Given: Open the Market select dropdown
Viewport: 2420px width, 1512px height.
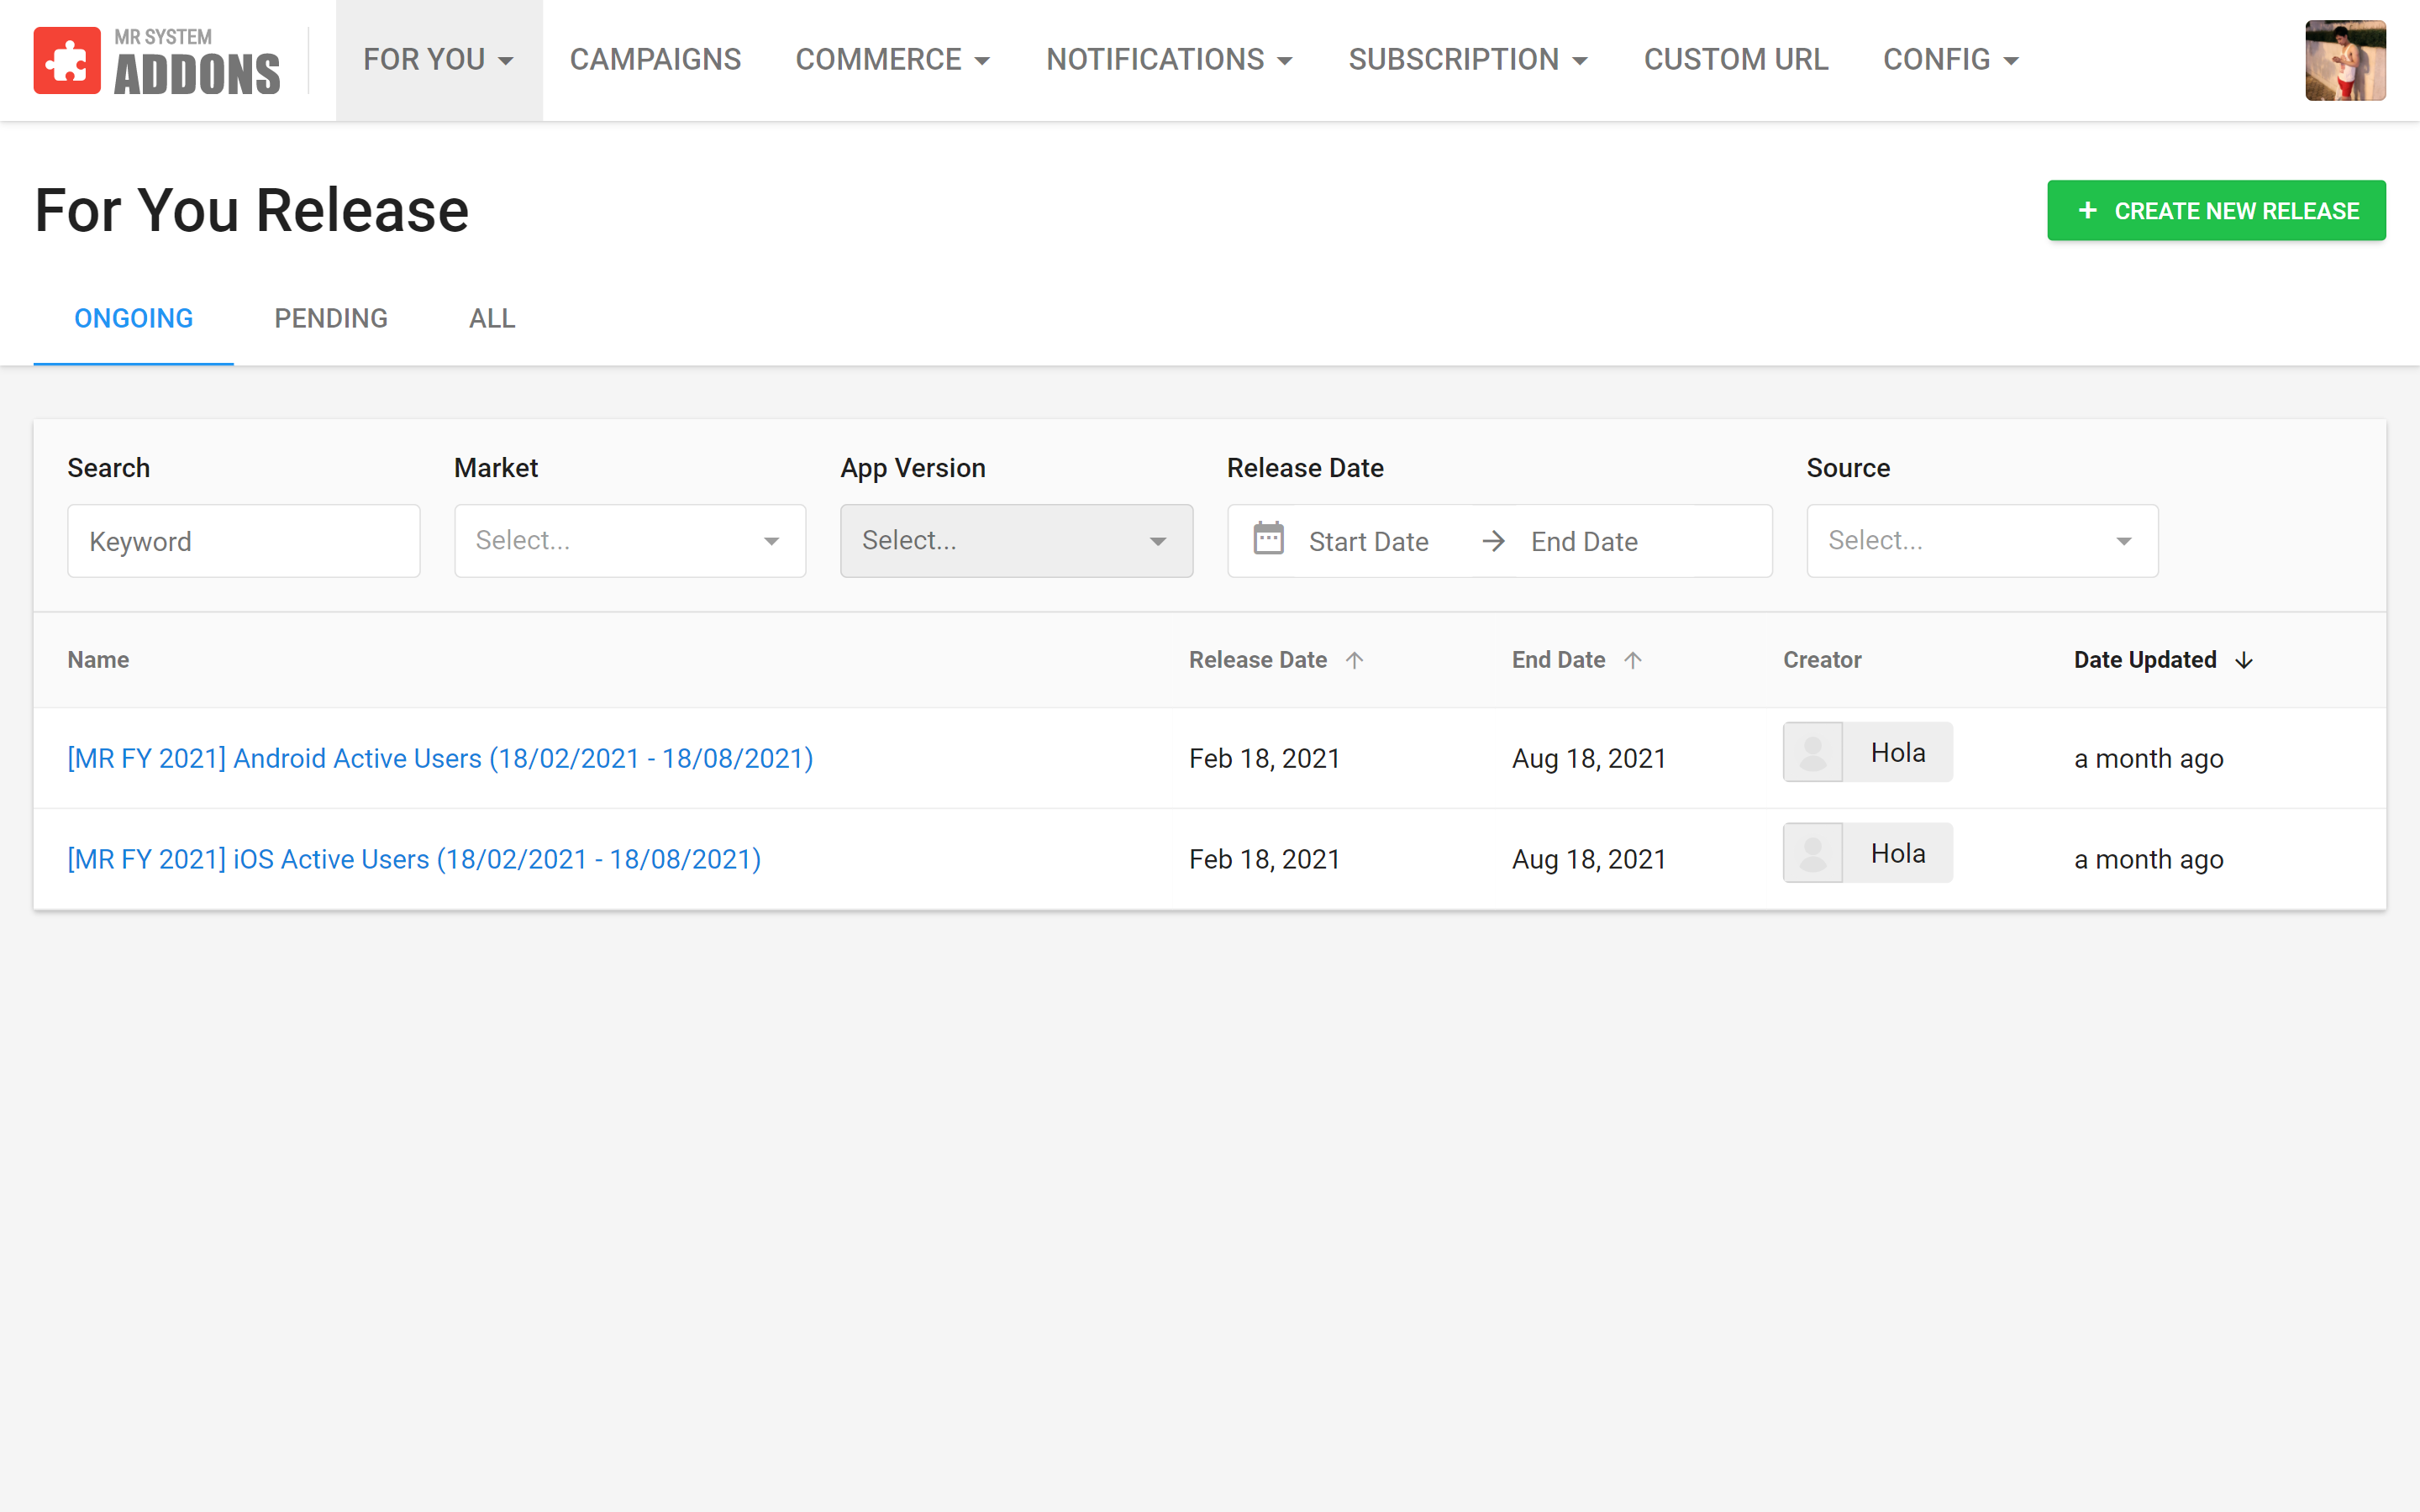Looking at the screenshot, I should coord(630,540).
